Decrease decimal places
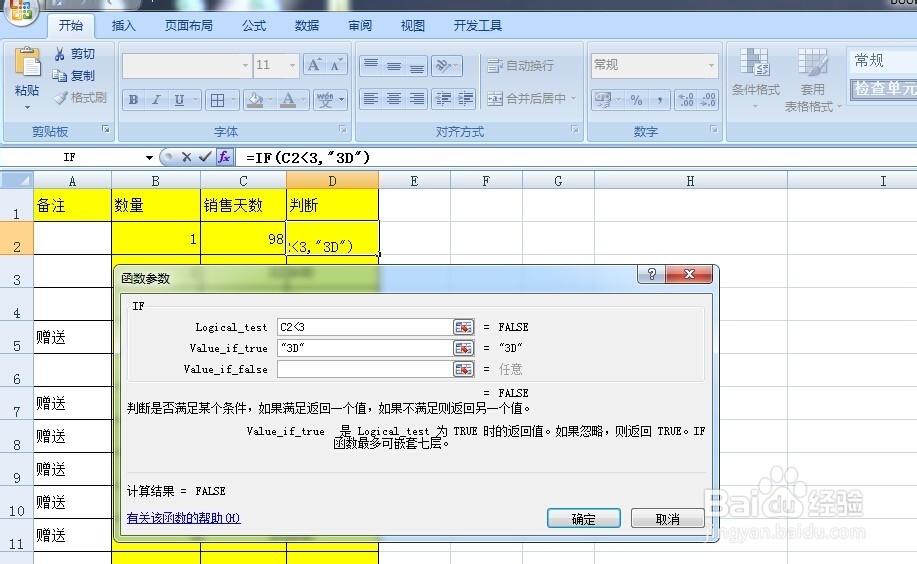The image size is (917, 564). click(708, 100)
